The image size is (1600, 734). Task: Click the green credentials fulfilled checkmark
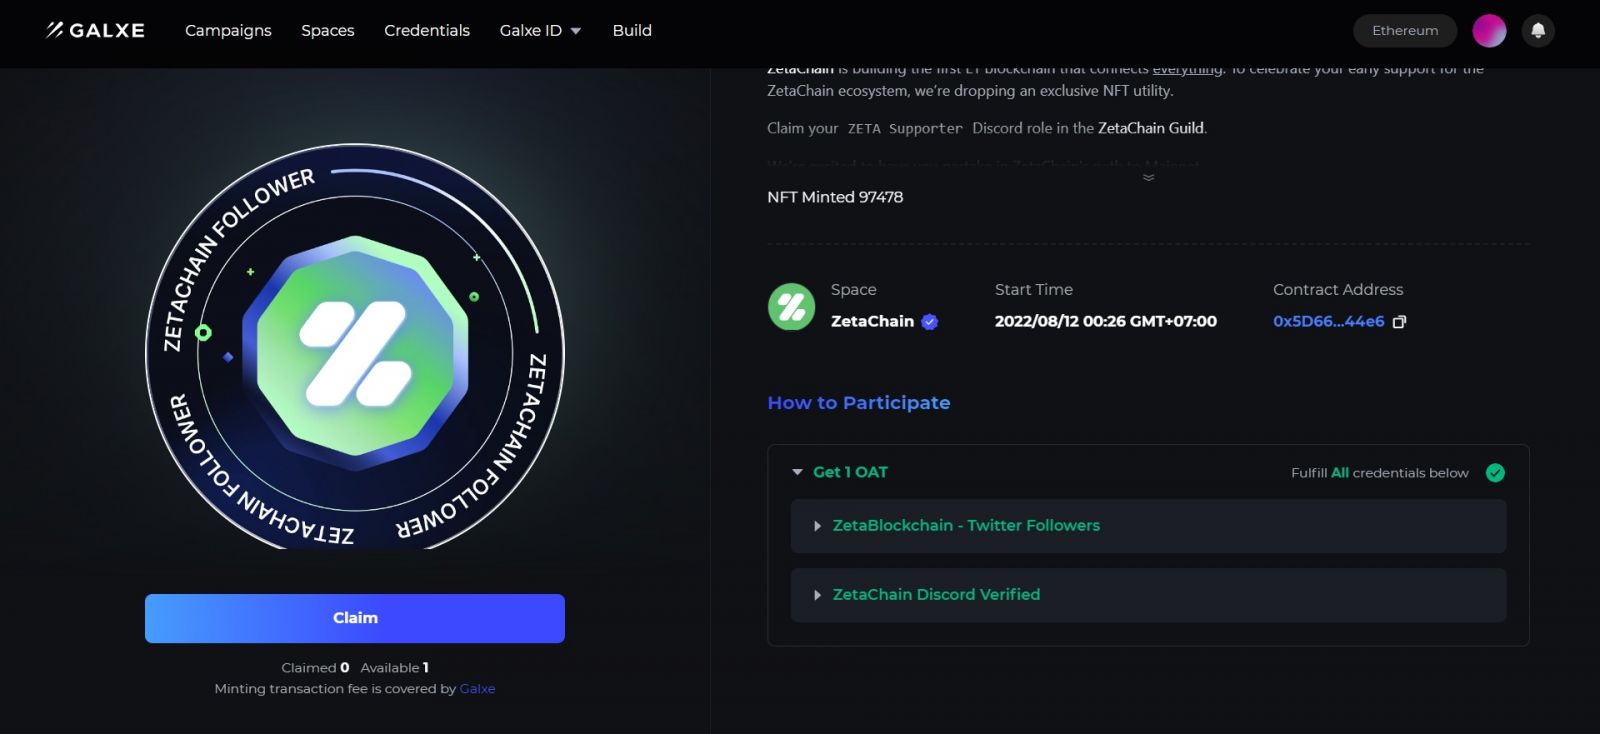(1495, 473)
